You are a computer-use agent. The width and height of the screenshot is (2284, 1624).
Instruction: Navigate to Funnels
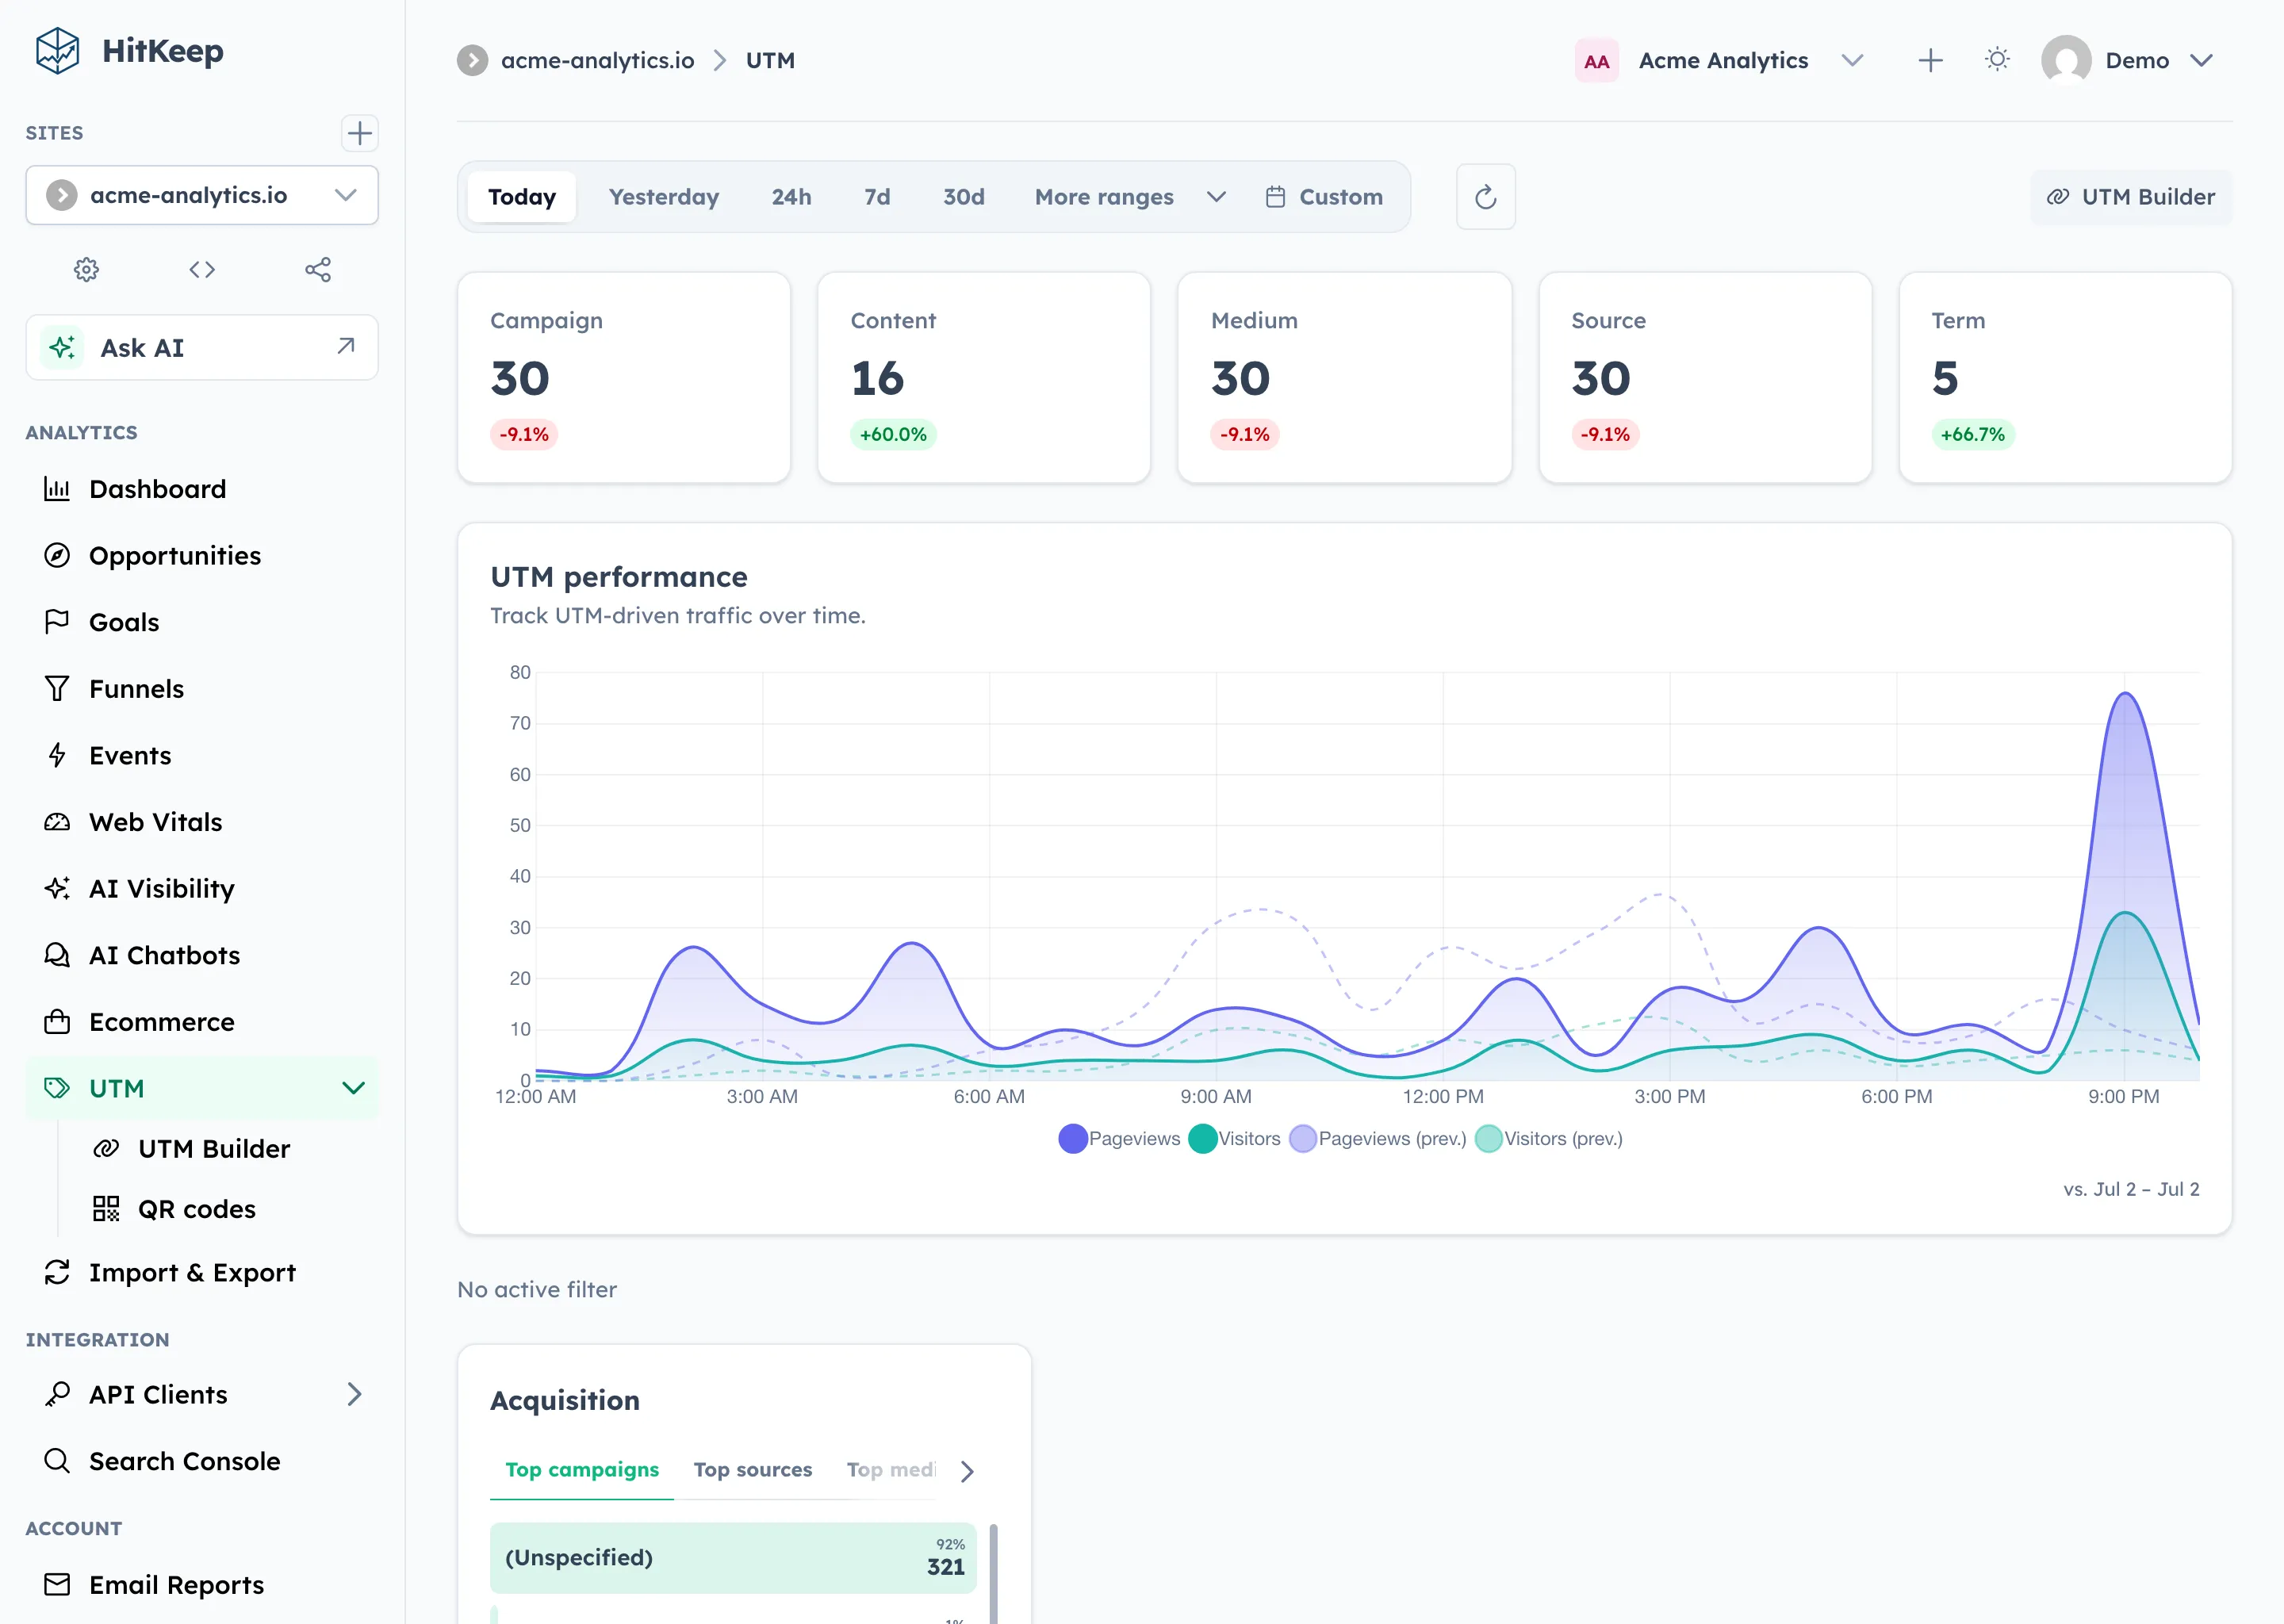point(202,689)
